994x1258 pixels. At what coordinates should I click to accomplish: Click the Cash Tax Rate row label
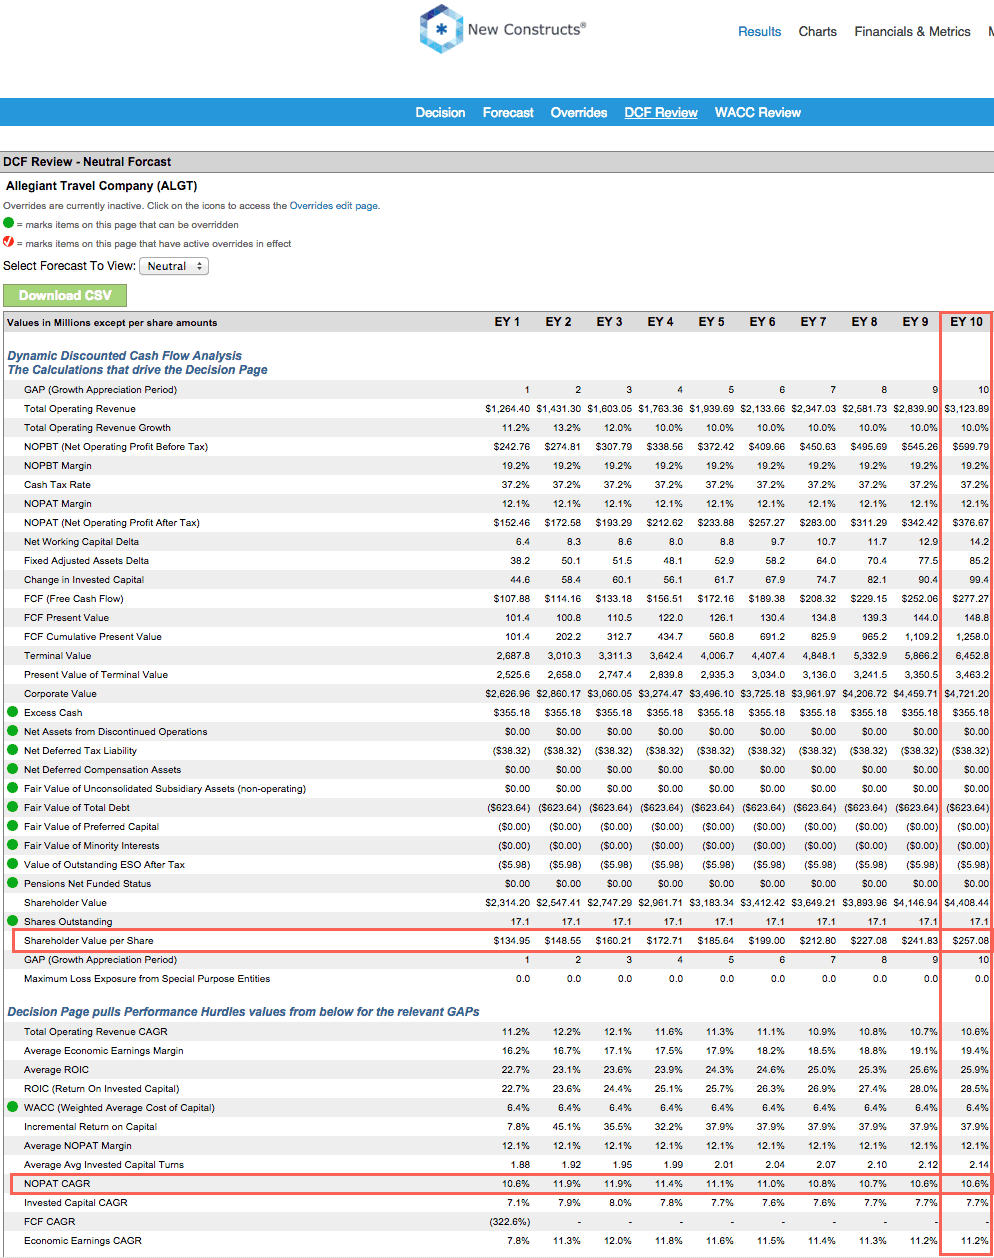point(57,485)
